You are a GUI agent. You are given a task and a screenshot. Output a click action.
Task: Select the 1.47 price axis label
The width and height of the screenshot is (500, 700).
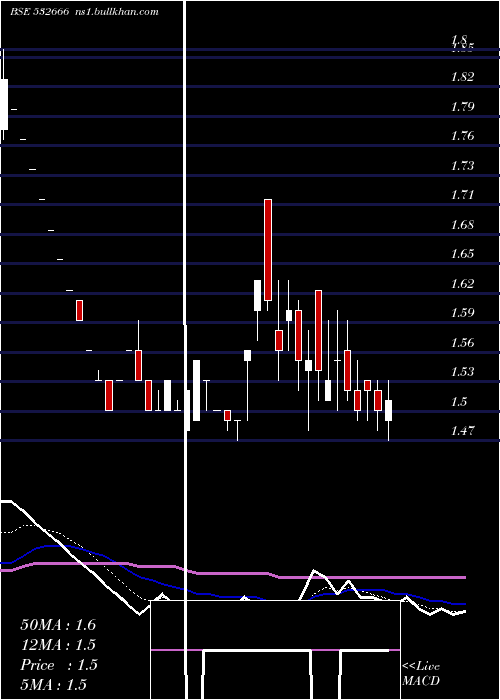[x=462, y=431]
